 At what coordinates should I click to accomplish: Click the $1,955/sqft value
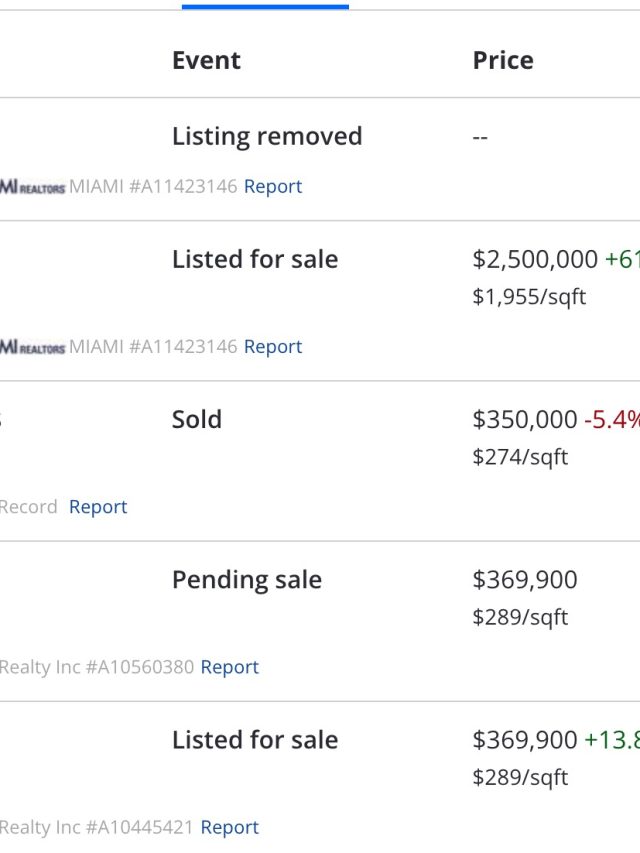[x=529, y=297]
